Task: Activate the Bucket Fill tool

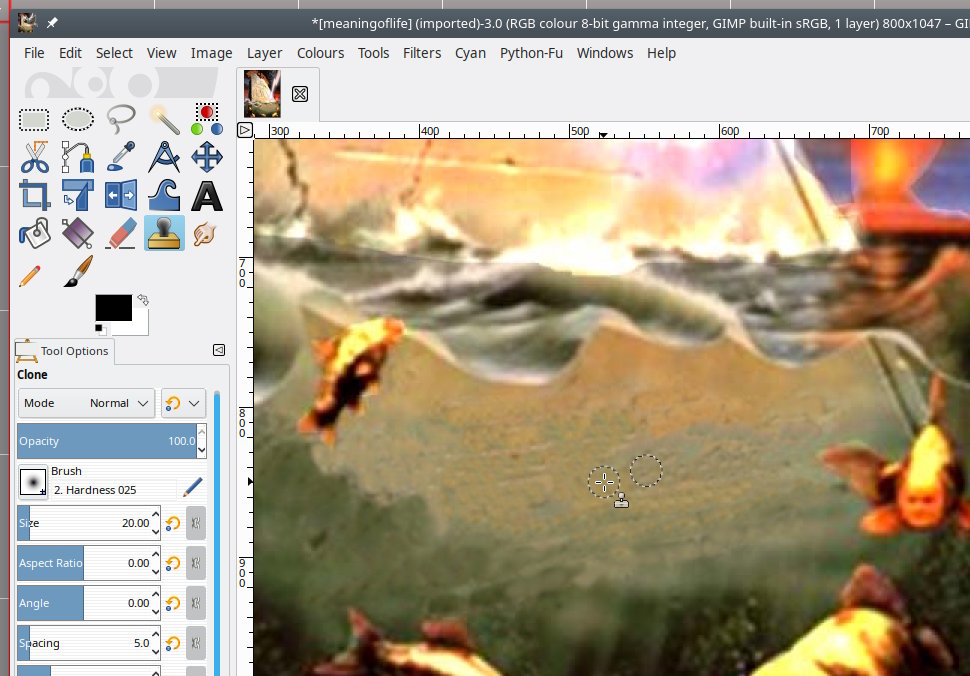Action: point(35,233)
